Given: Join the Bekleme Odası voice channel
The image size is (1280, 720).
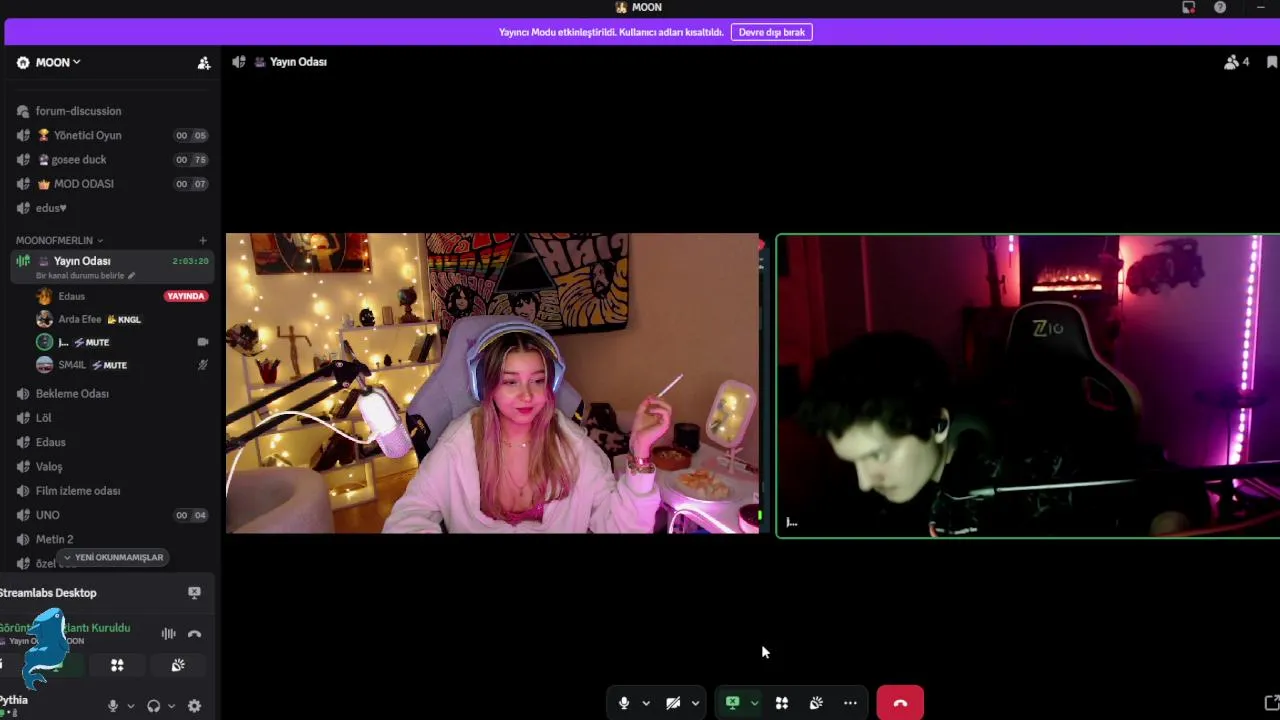Looking at the screenshot, I should point(72,394).
